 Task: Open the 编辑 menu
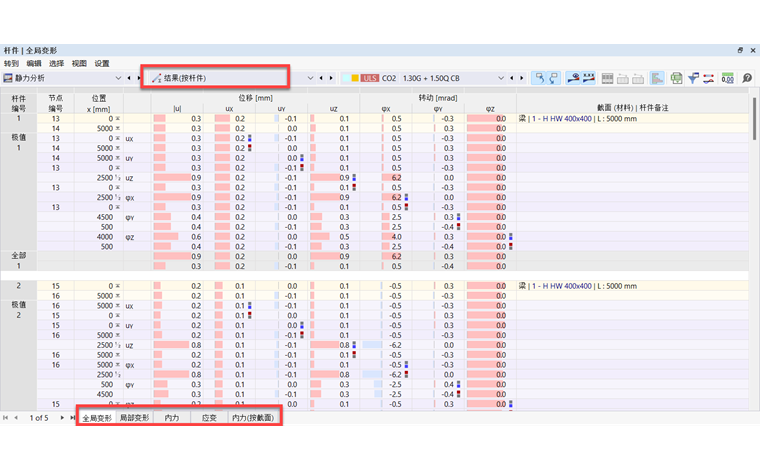coord(34,63)
